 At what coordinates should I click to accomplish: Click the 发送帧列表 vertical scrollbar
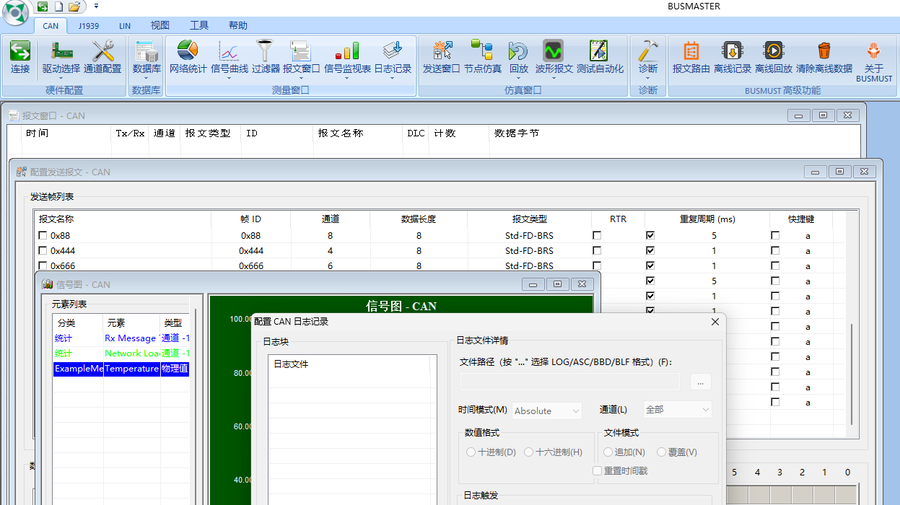pyautogui.click(x=852, y=373)
